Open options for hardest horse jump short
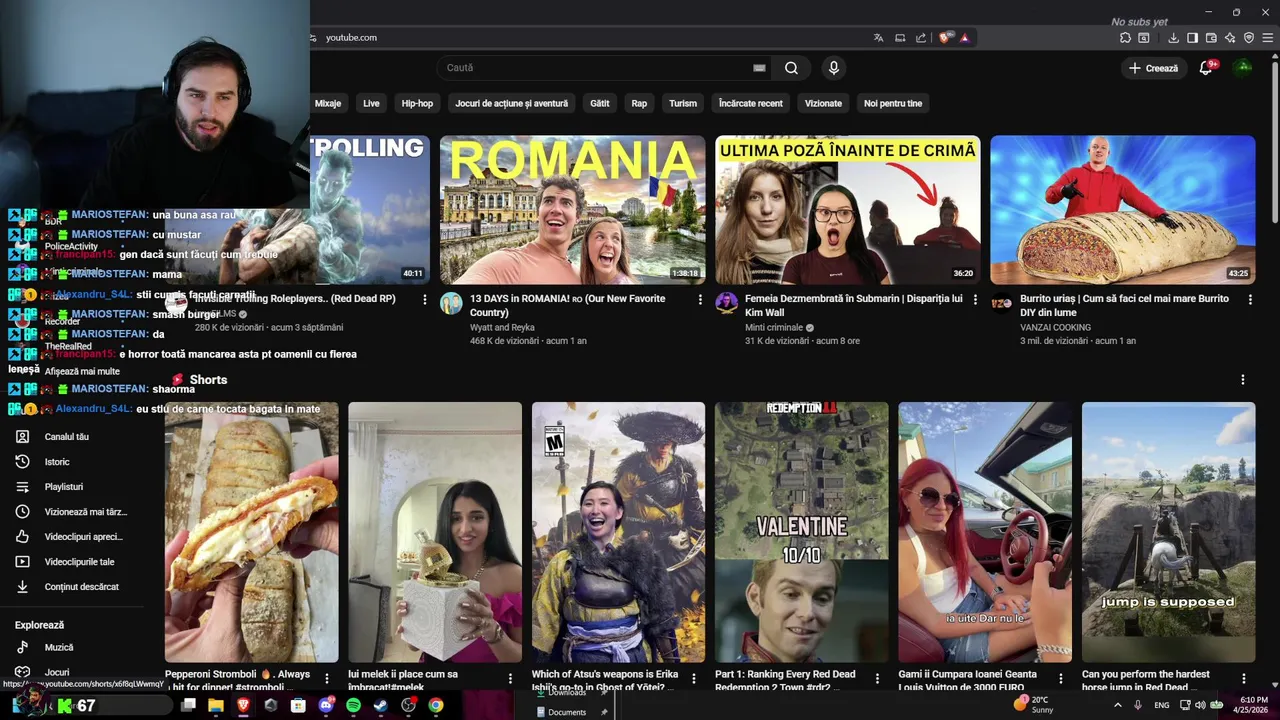The width and height of the screenshot is (1280, 720). (1244, 679)
